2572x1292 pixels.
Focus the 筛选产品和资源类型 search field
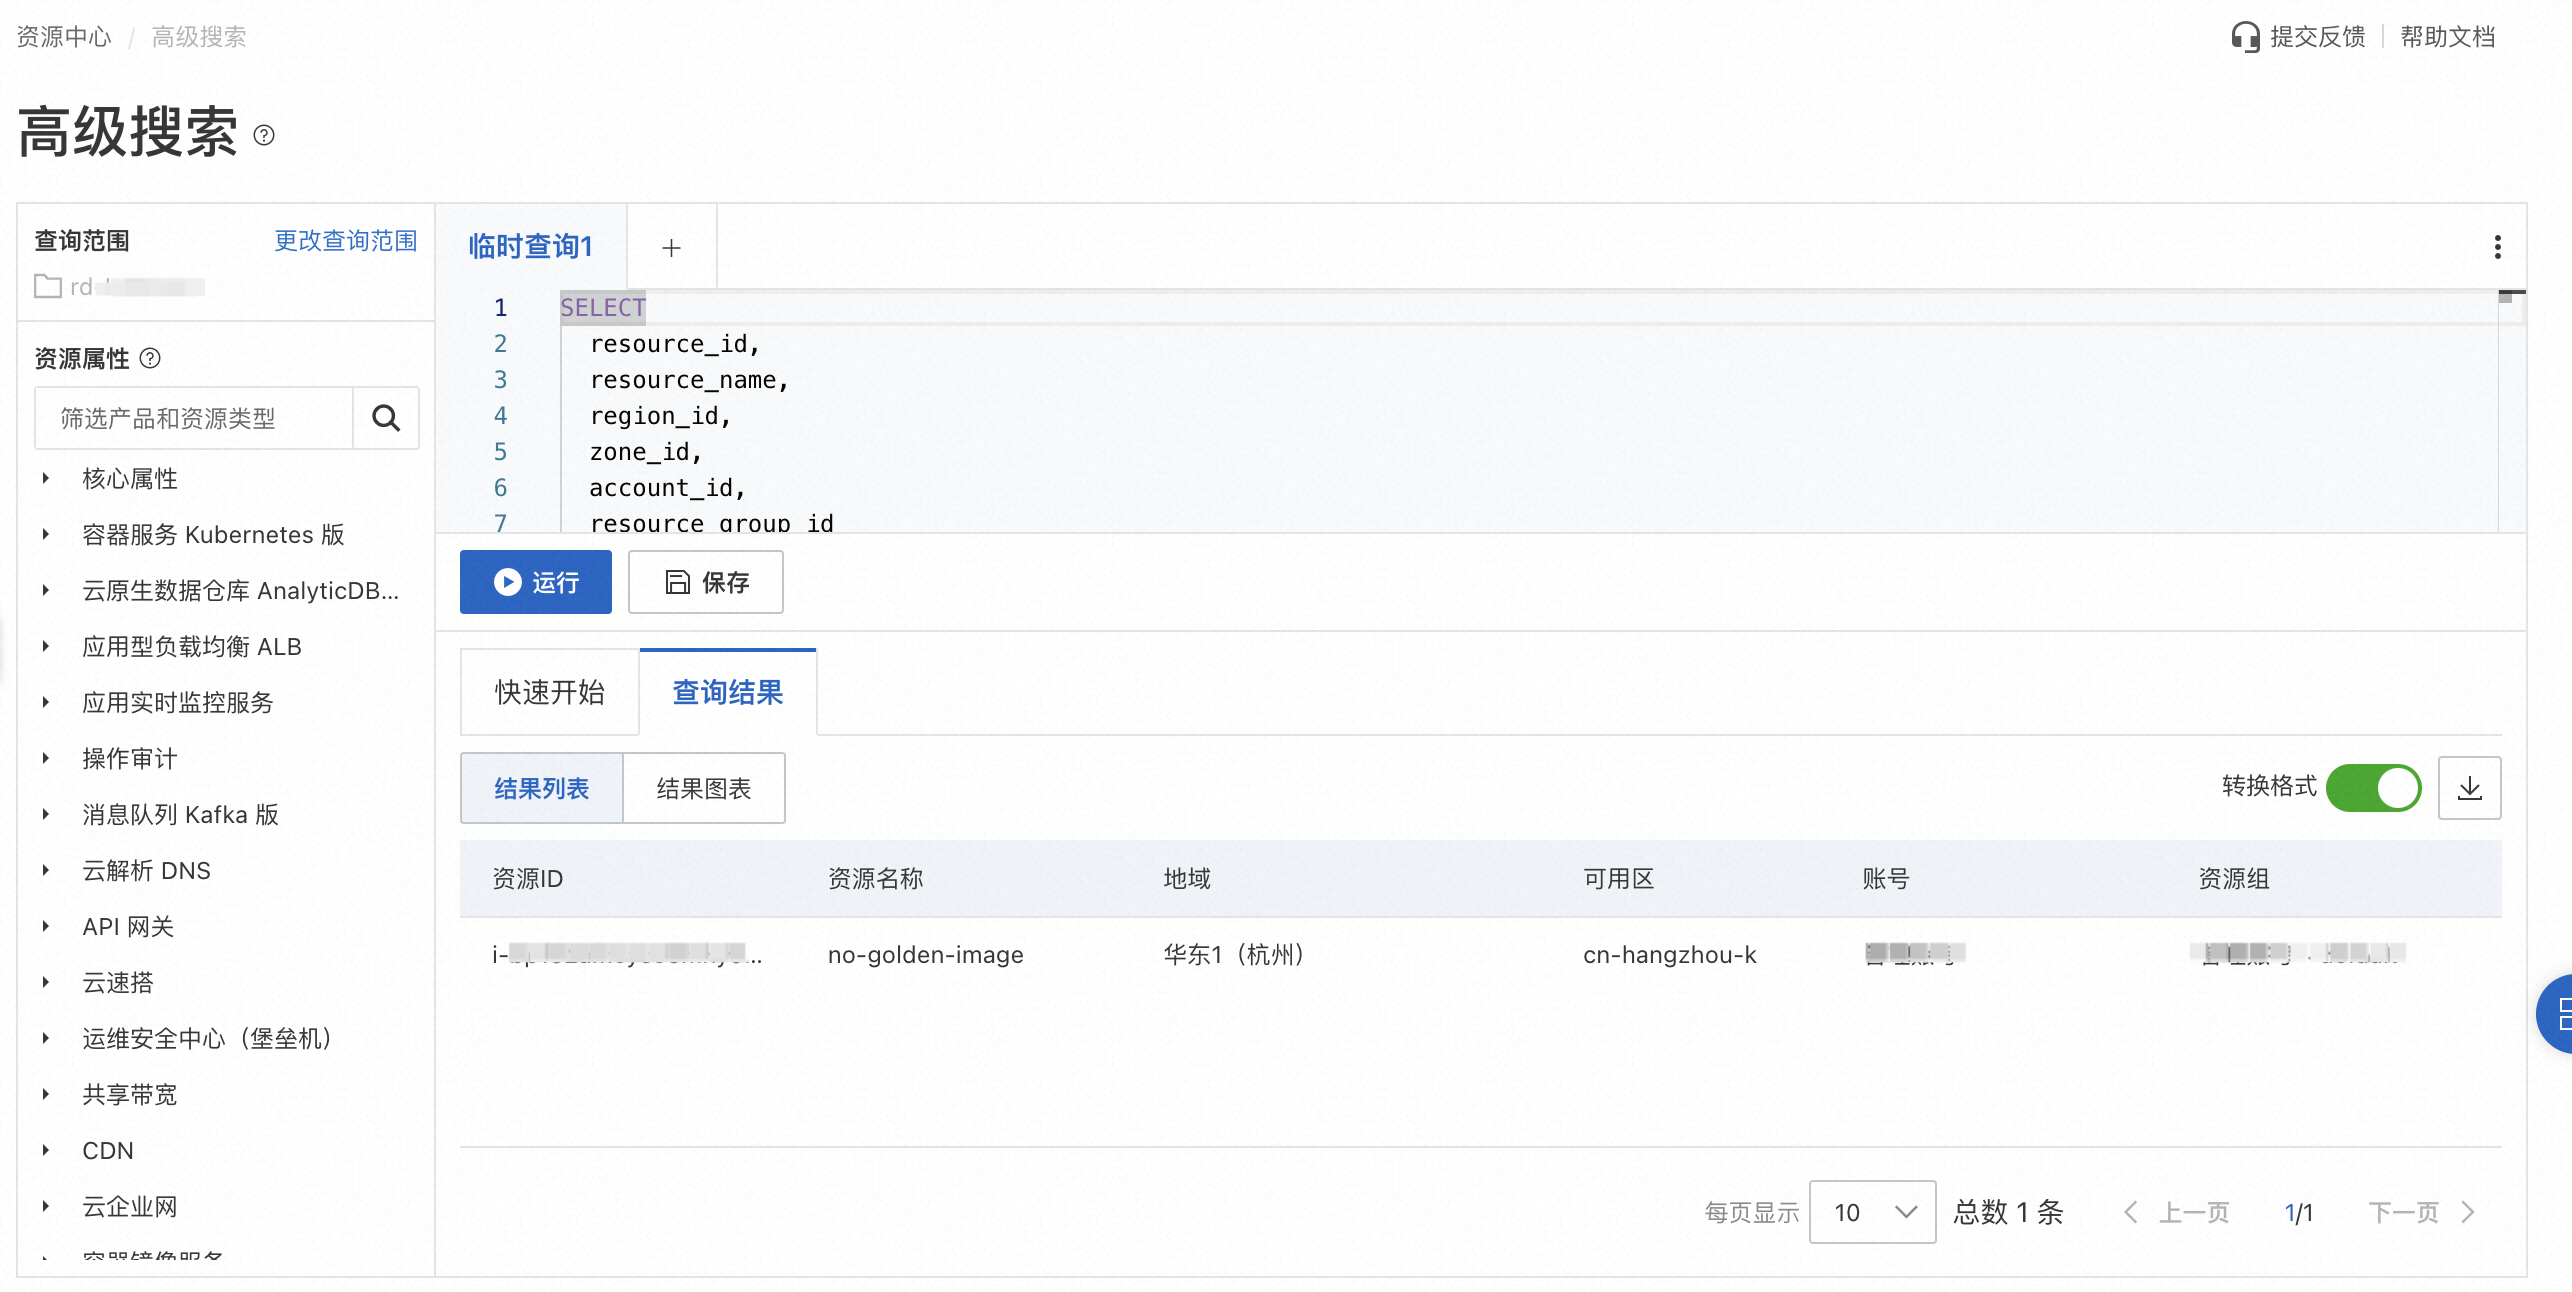pos(195,418)
